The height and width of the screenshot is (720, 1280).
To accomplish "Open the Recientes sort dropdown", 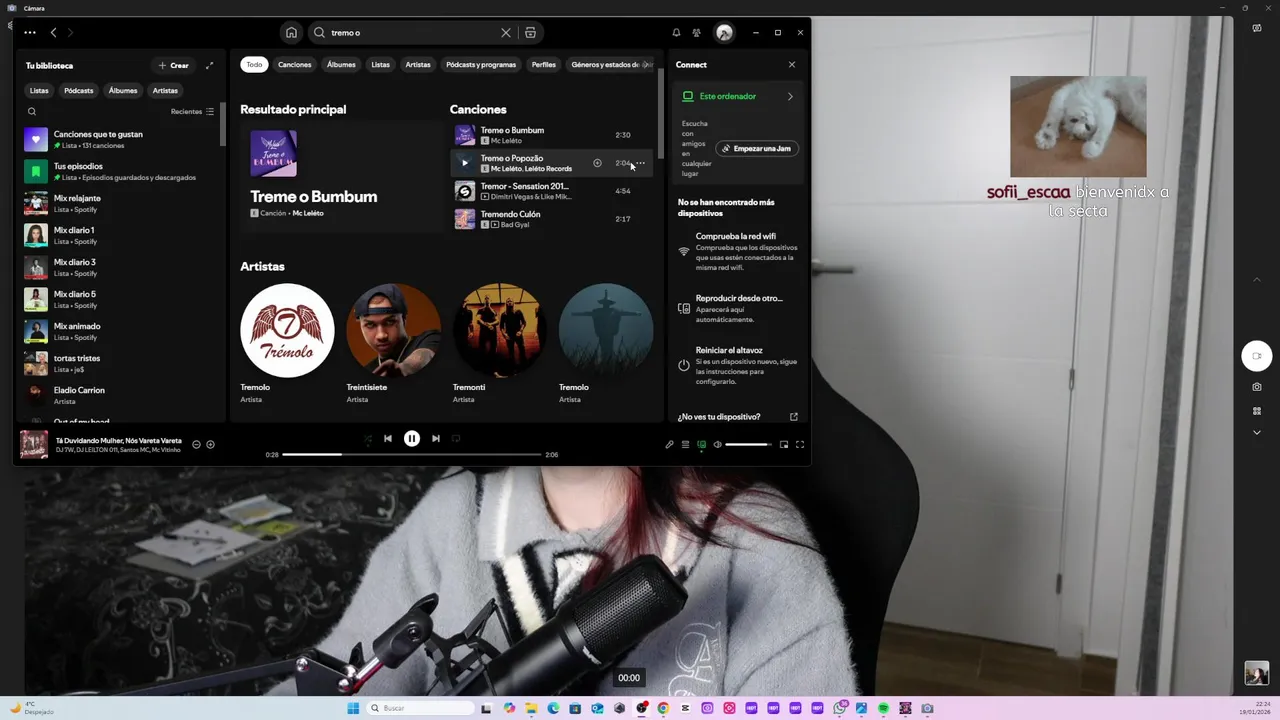I will coord(192,112).
